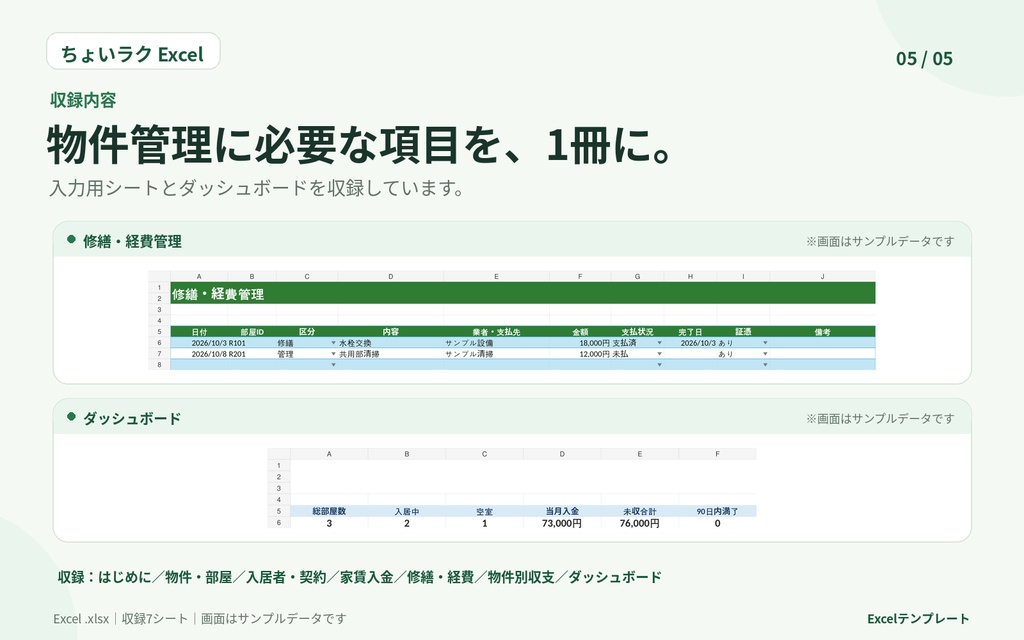The image size is (1024, 640).
Task: Select the 区分 header cell
Action: coord(307,332)
